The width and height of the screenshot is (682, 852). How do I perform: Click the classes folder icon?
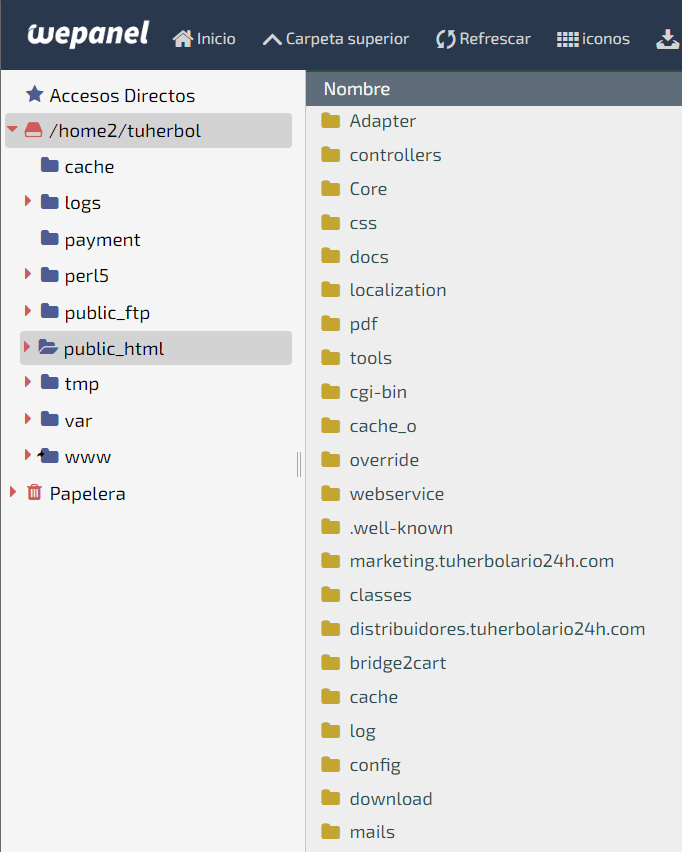pyautogui.click(x=330, y=595)
